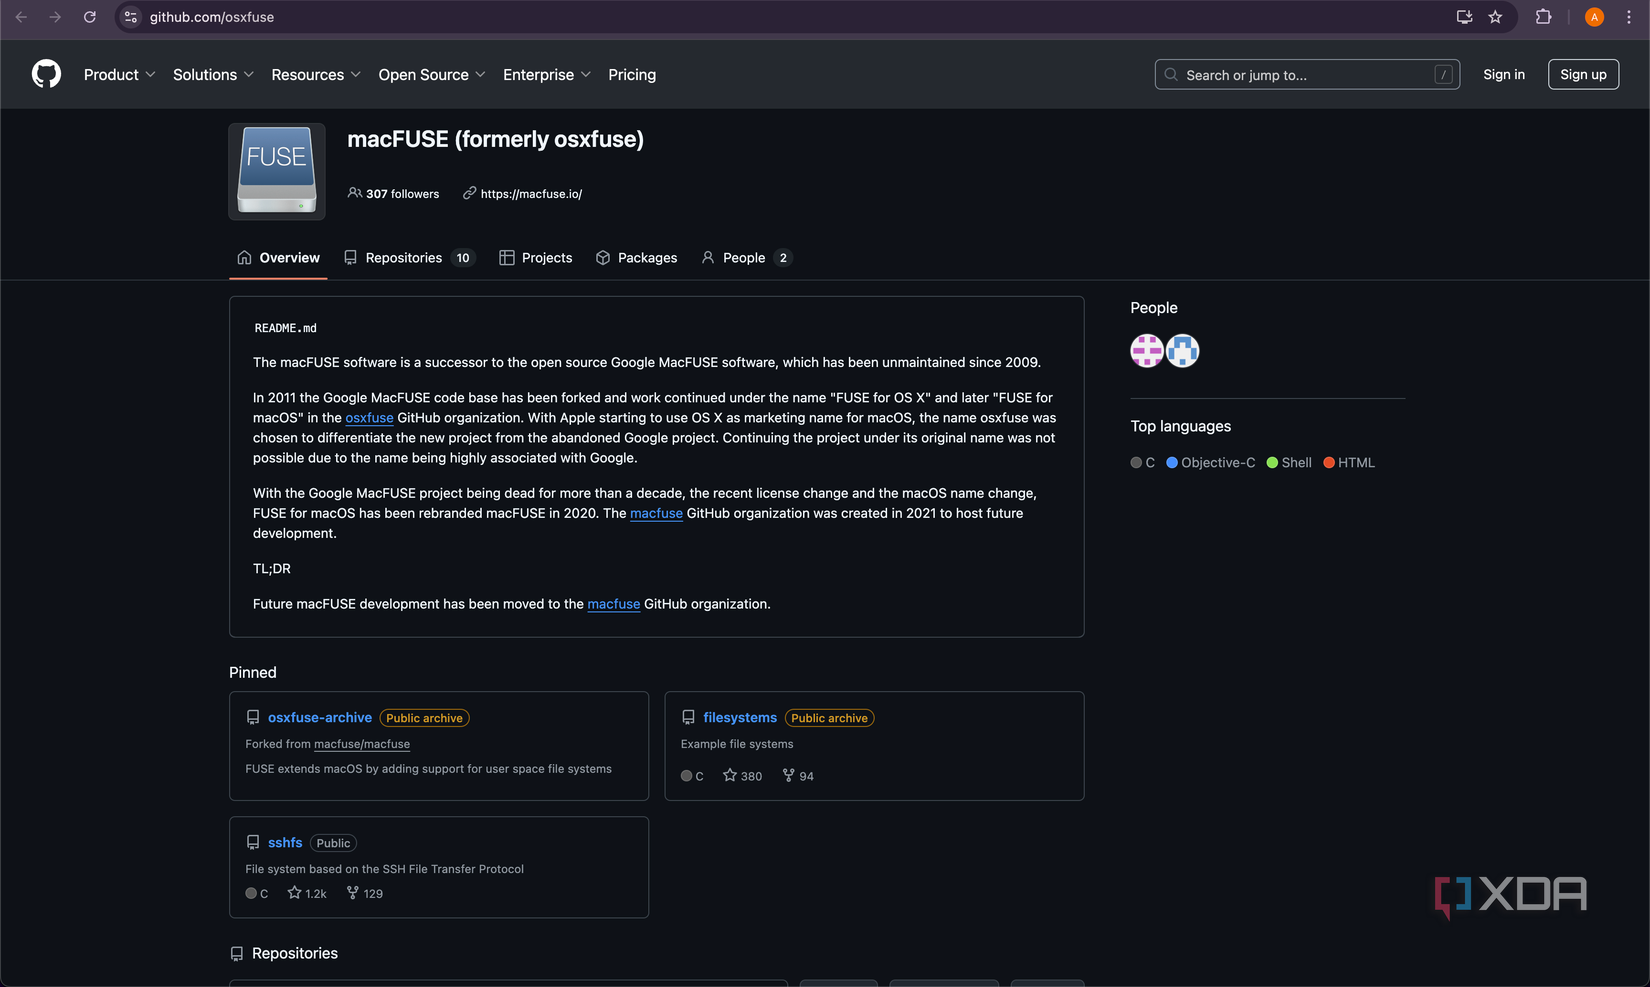Click the README.md file label
Screen dimensions: 1650x987
285,328
